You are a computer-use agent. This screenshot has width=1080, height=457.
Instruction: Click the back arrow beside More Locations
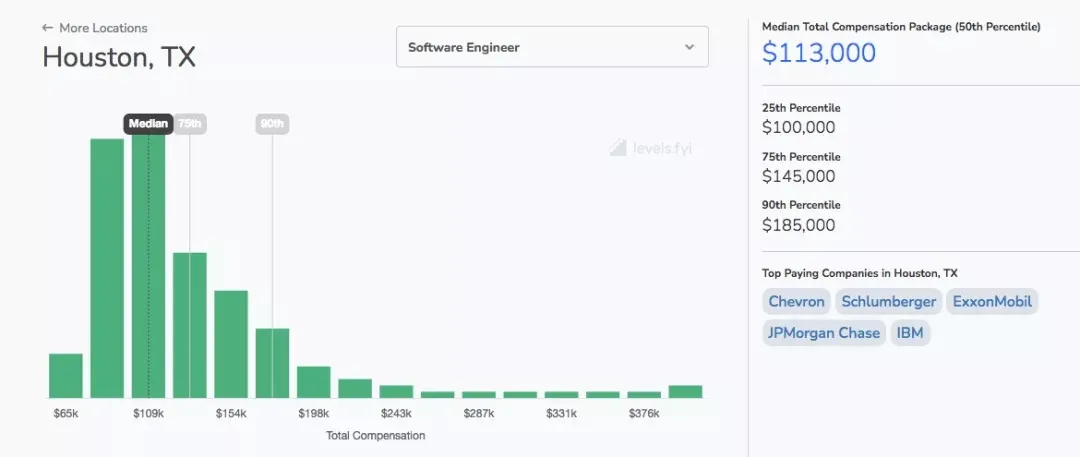coord(47,28)
